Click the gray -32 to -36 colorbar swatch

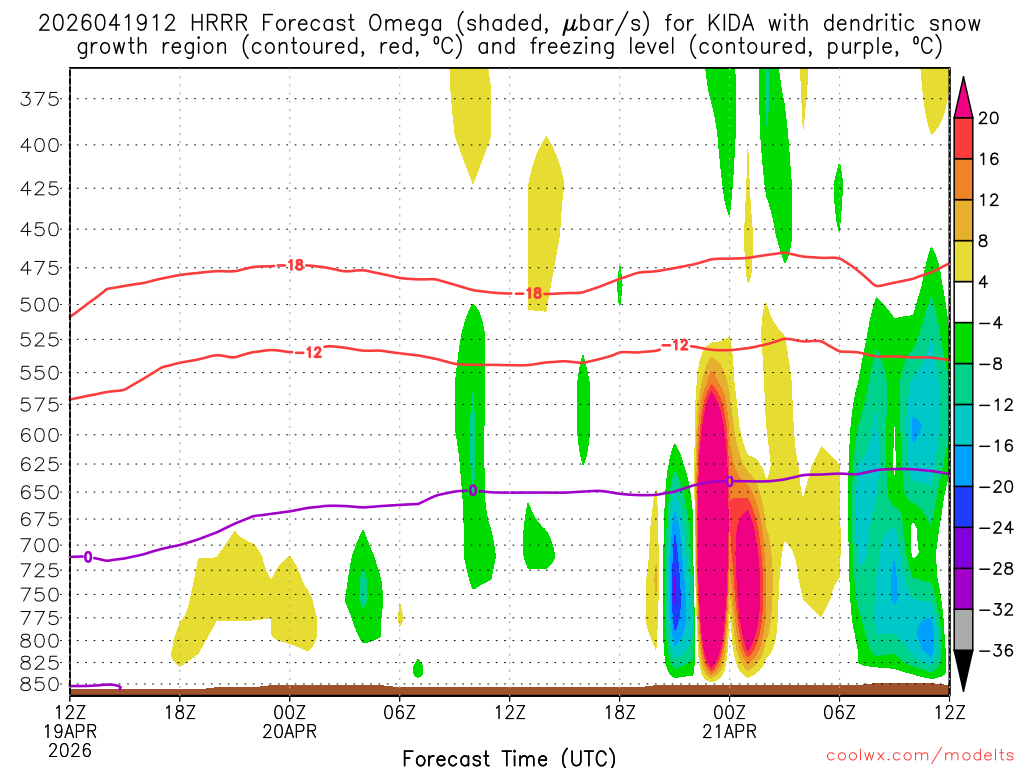(963, 630)
